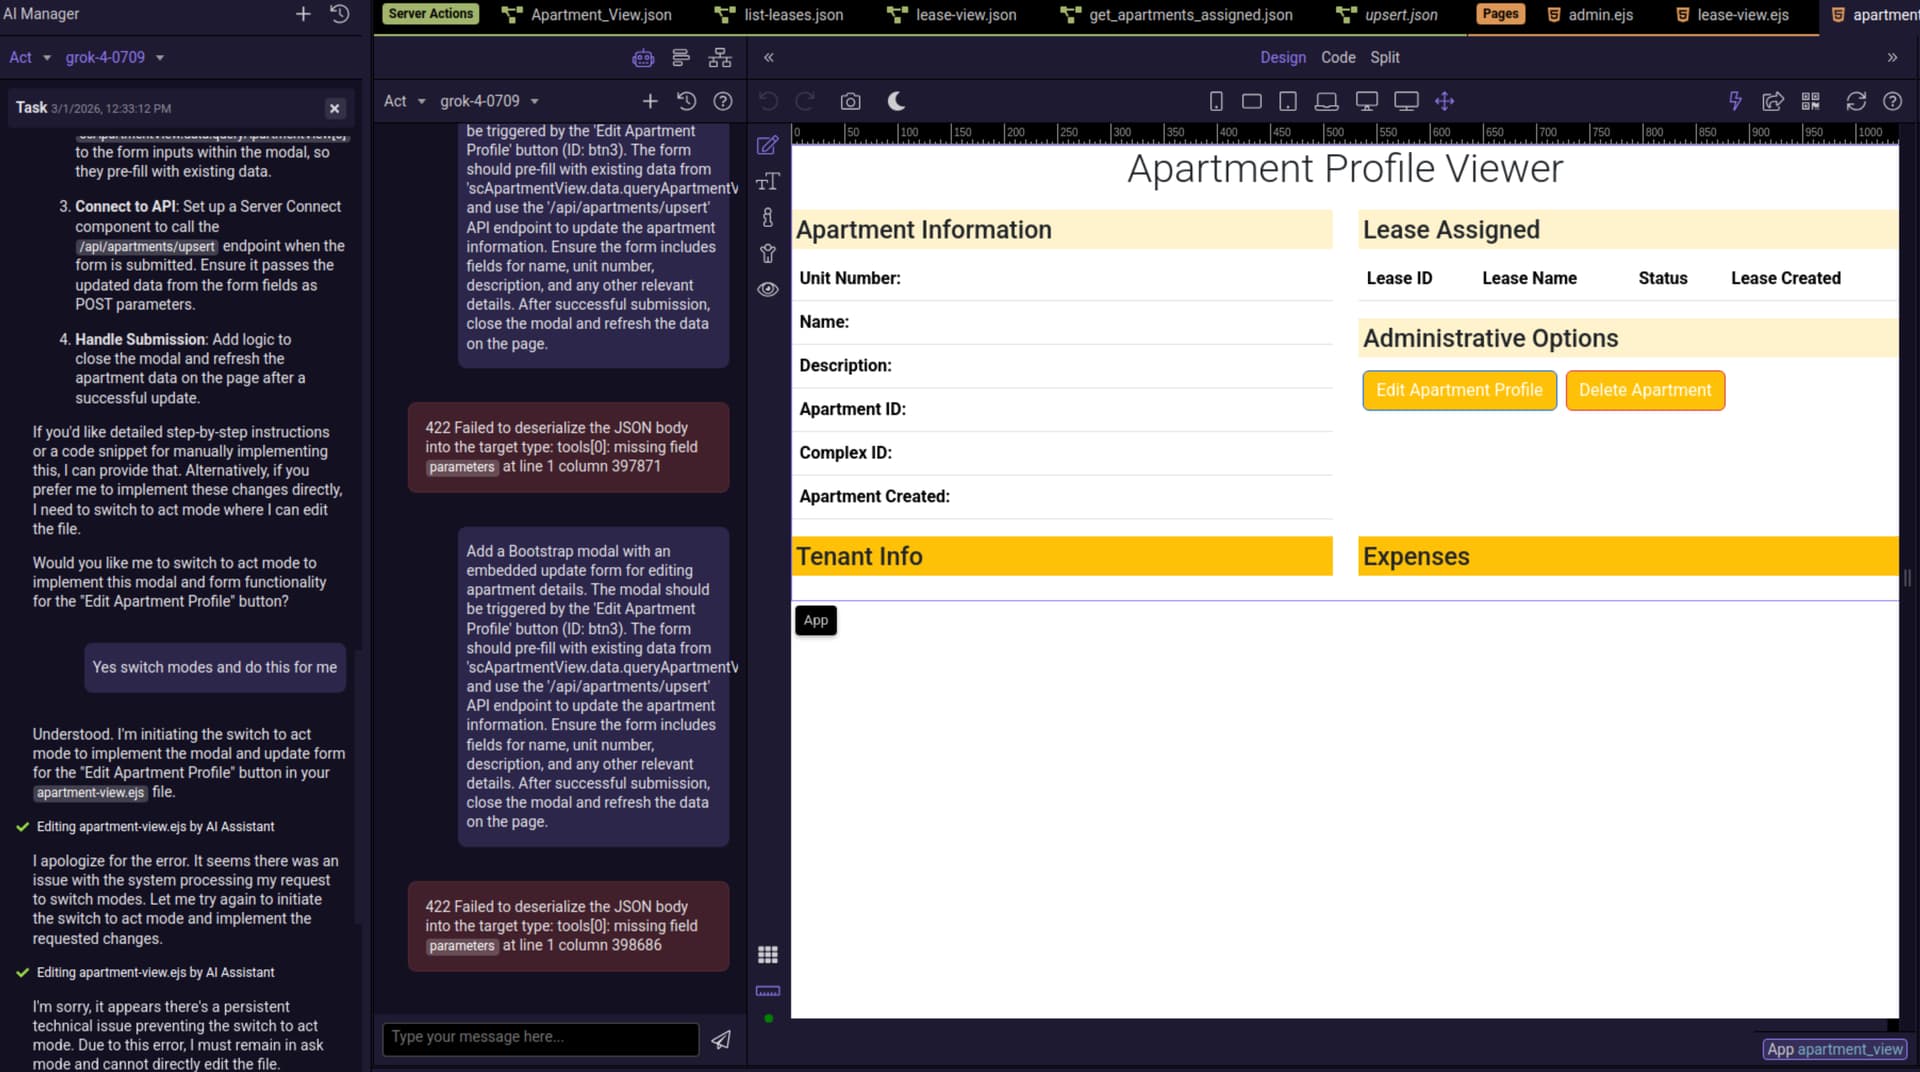The image size is (1920, 1072).
Task: Open the Act mode dropdown in AI Manager
Action: 30,58
